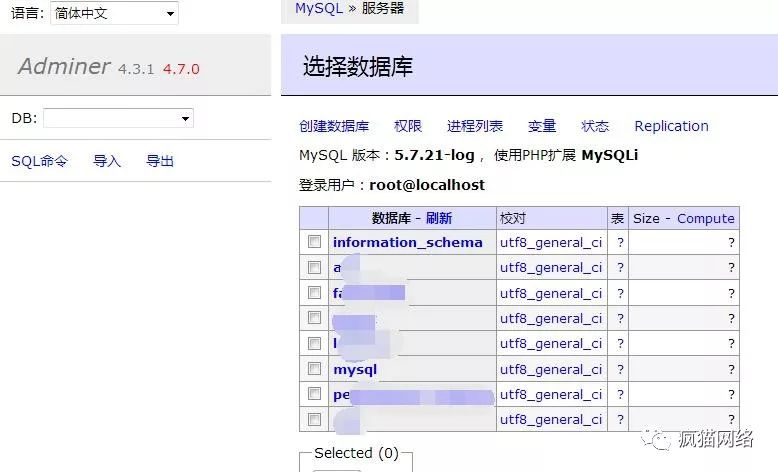This screenshot has height=472, width=778.
Task: Open the 状态 status link
Action: (594, 126)
